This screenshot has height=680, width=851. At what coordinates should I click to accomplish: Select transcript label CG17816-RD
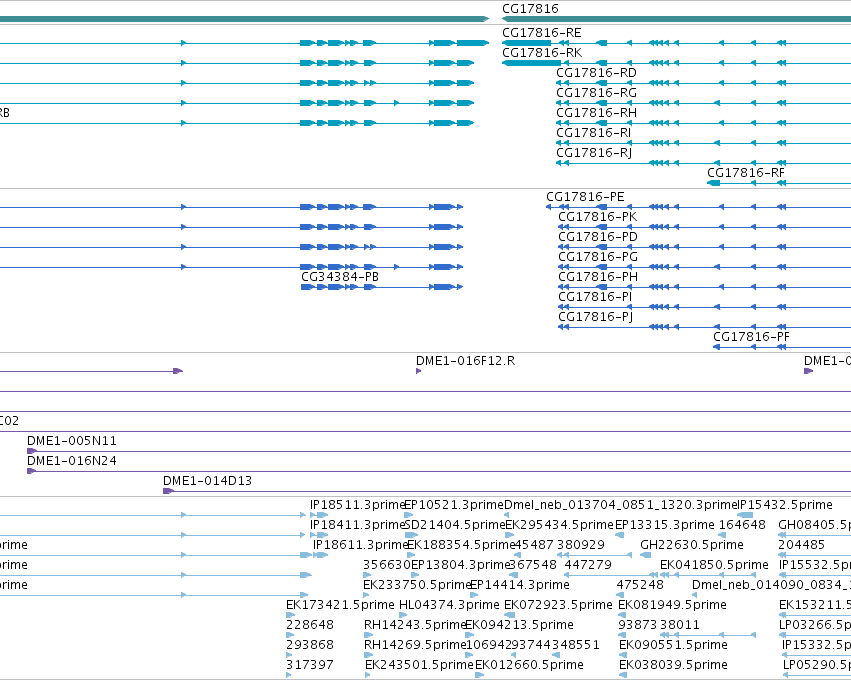click(596, 73)
